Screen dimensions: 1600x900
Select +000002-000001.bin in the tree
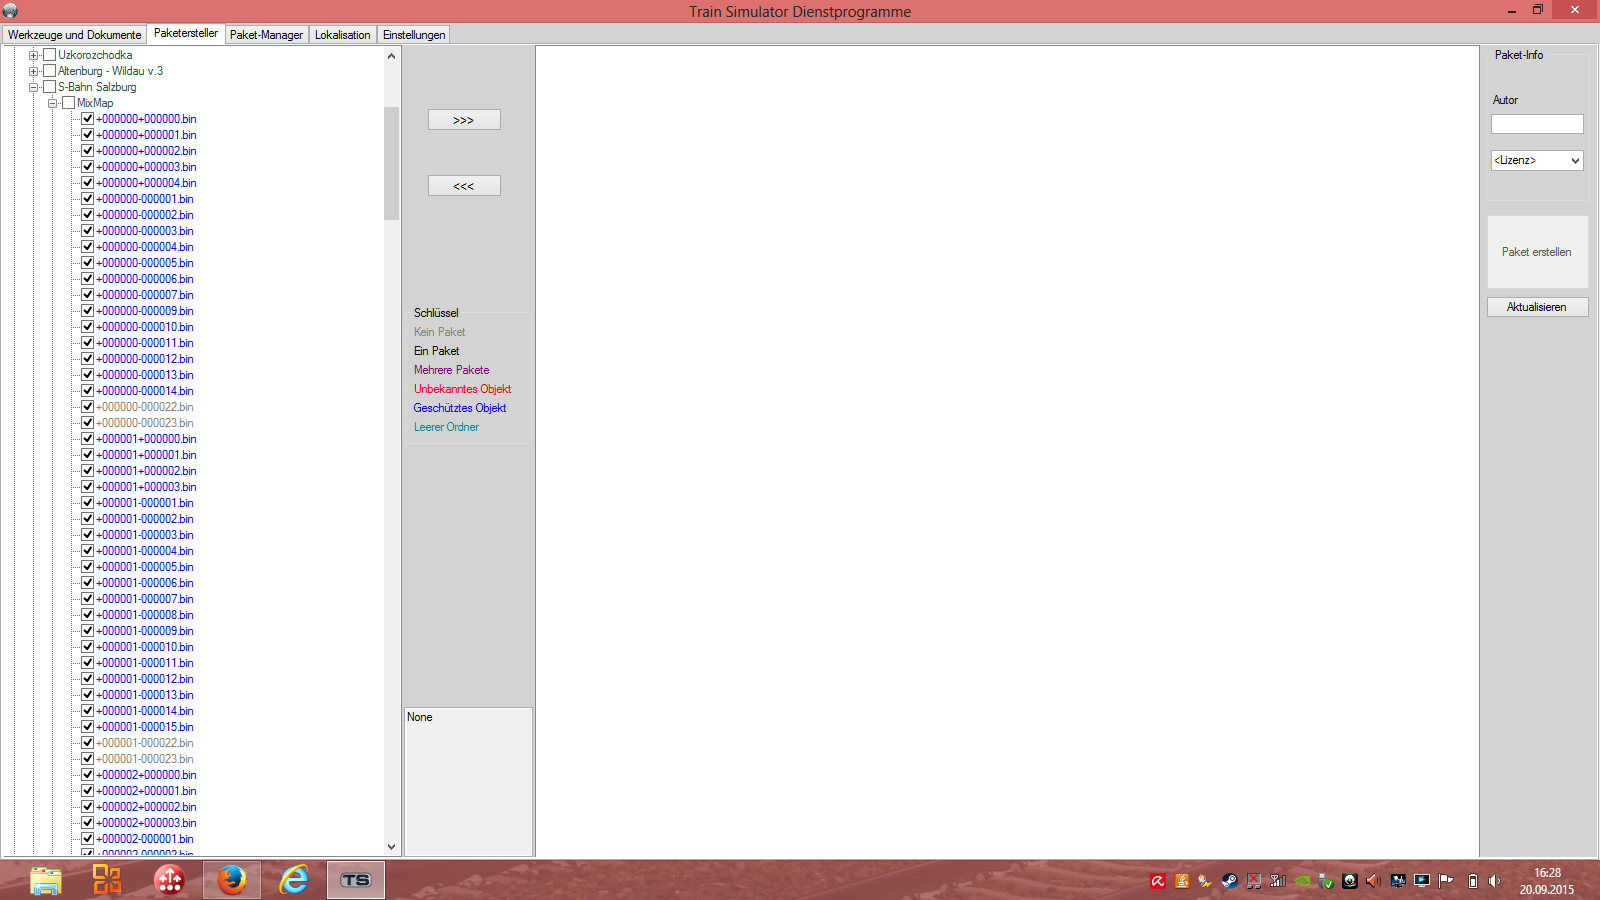[145, 839]
